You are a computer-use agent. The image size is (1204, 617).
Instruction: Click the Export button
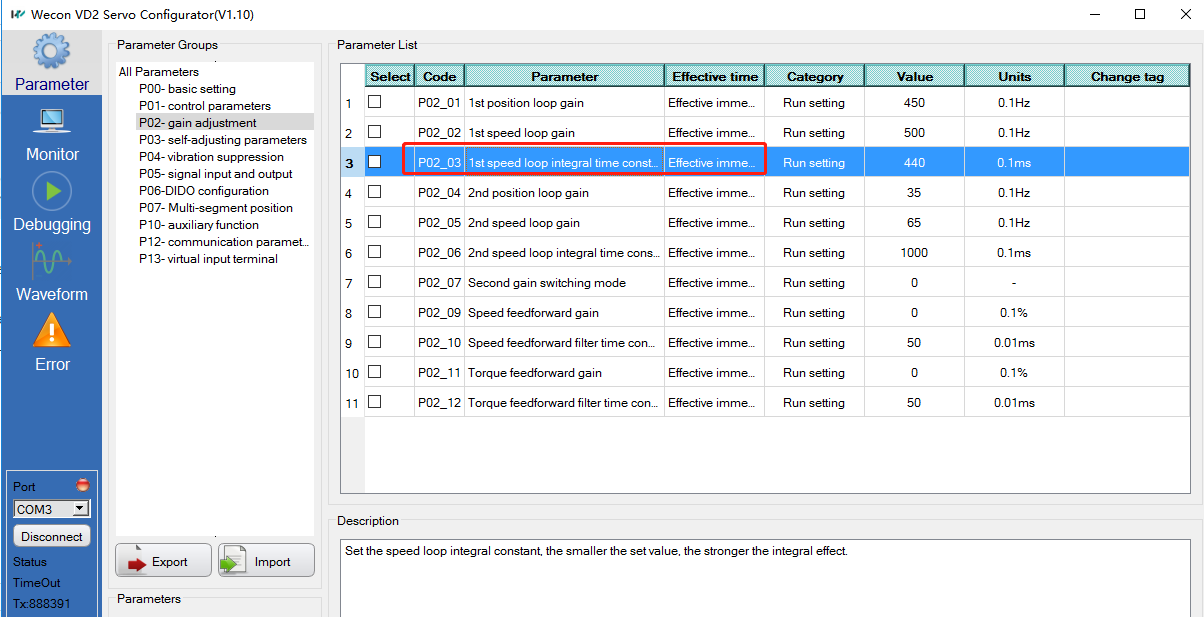click(x=164, y=561)
